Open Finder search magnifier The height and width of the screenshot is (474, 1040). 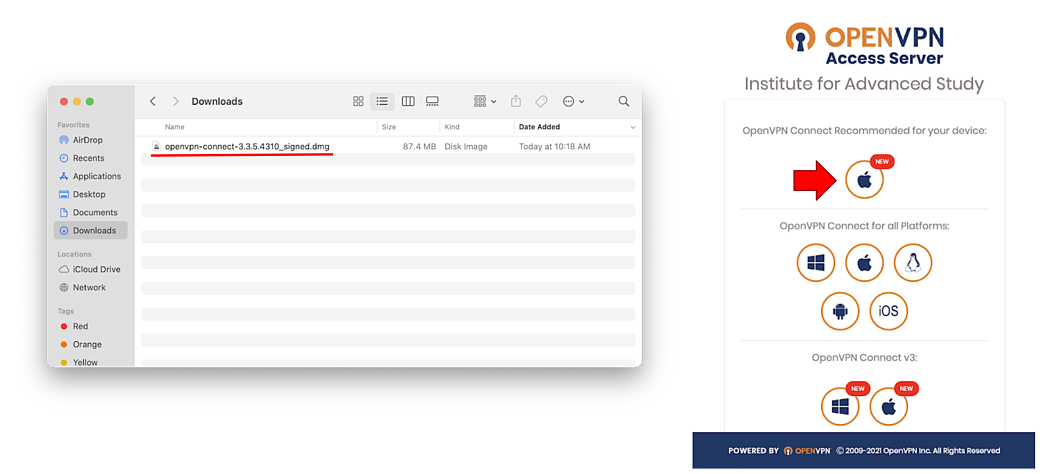pyautogui.click(x=624, y=101)
